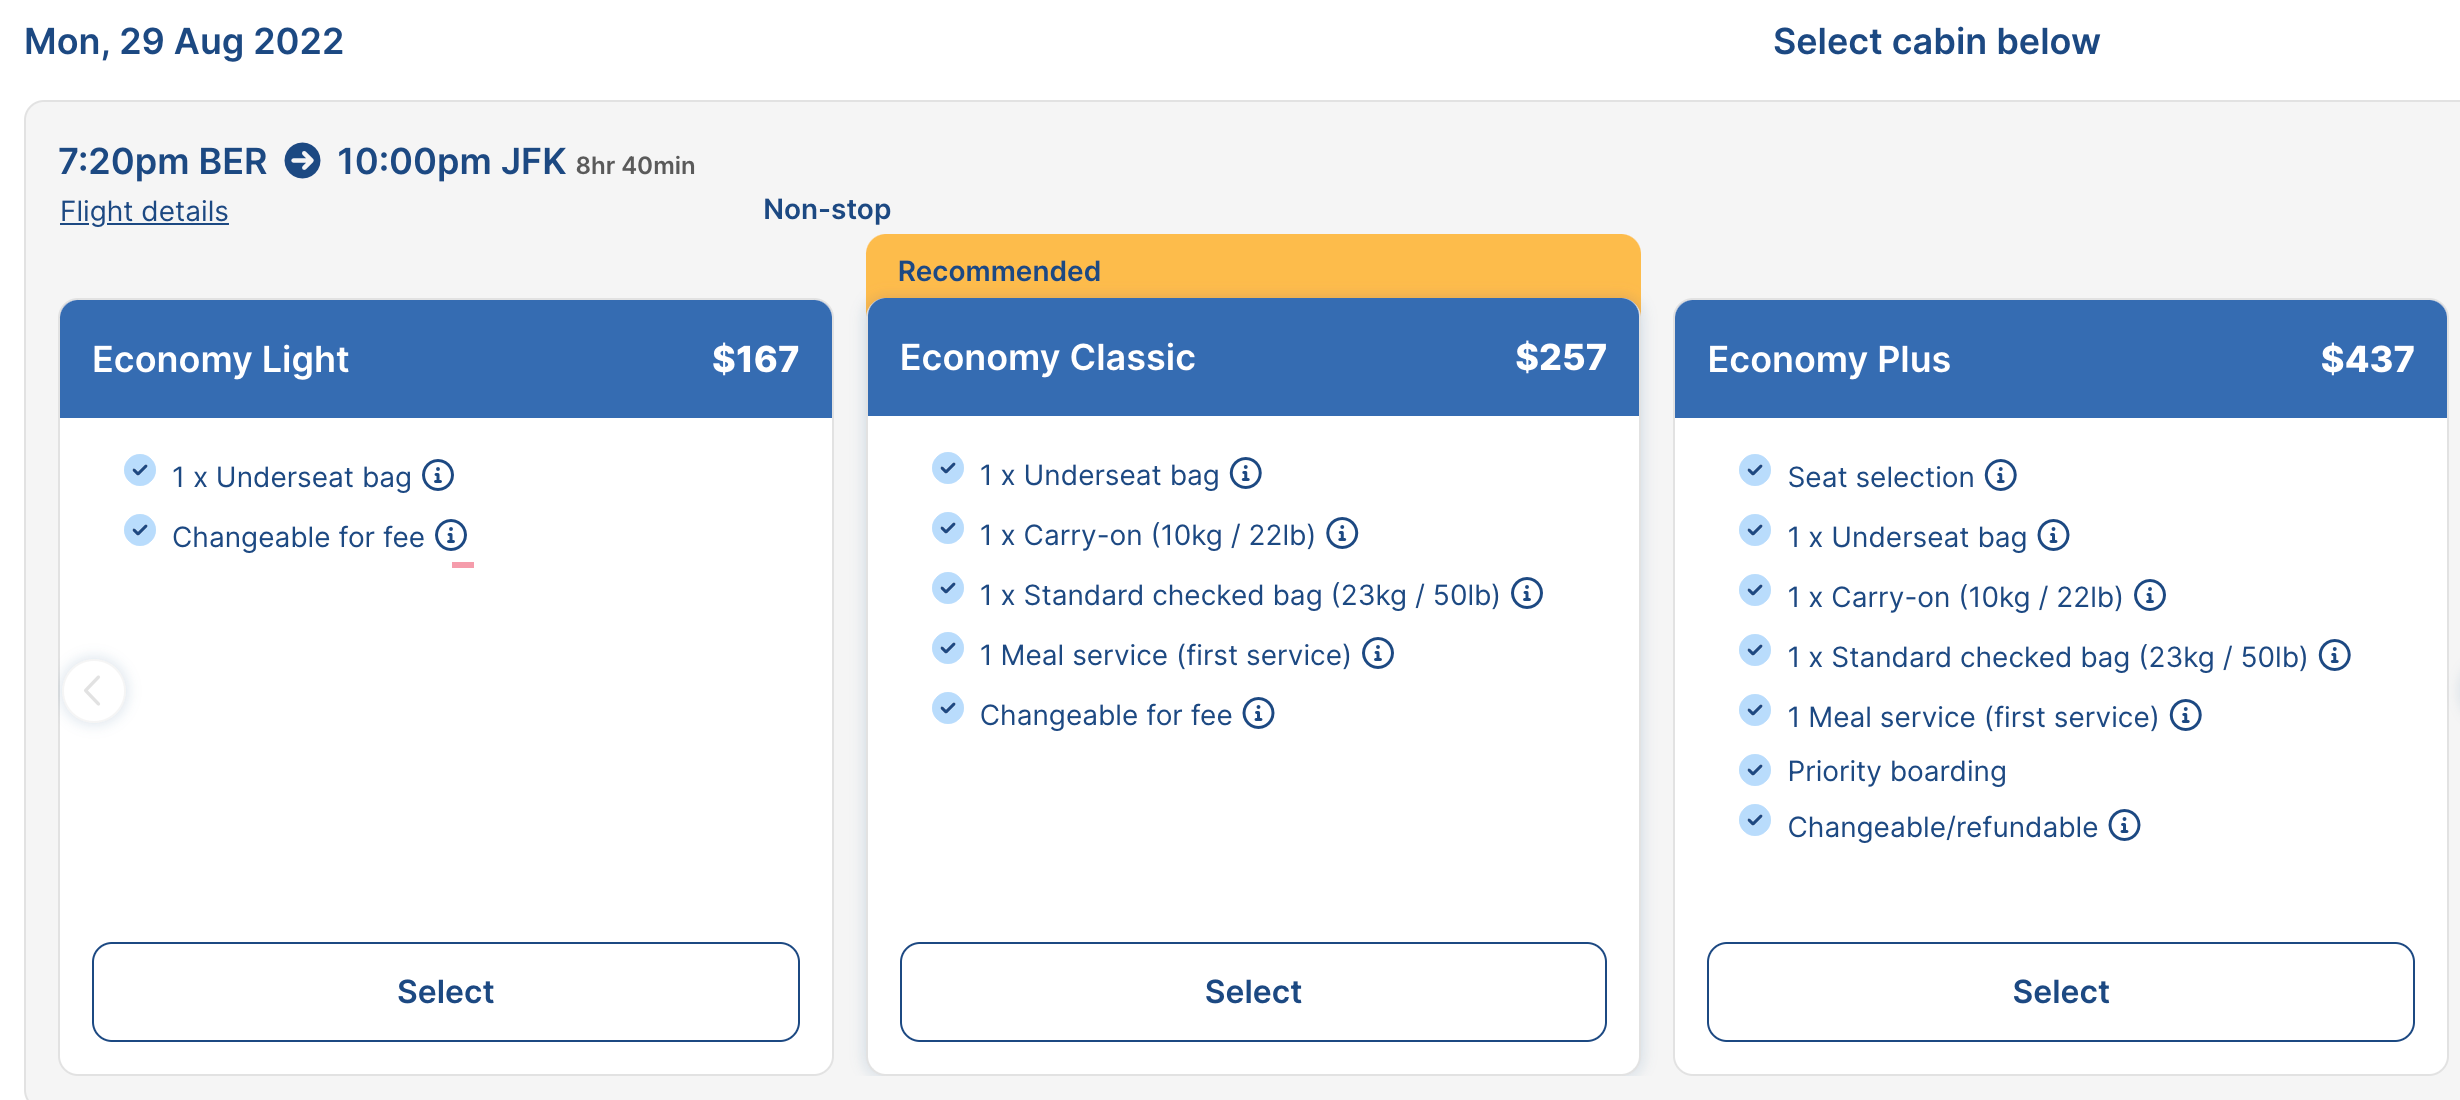Click the Priority boarding check mark
Viewport: 2460px width, 1100px height.
pyautogui.click(x=1755, y=770)
